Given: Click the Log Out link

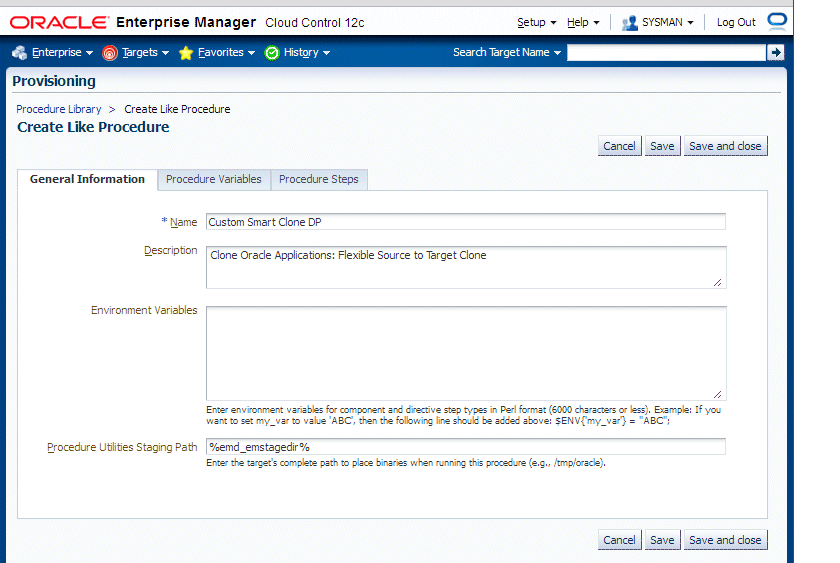Looking at the screenshot, I should 736,22.
